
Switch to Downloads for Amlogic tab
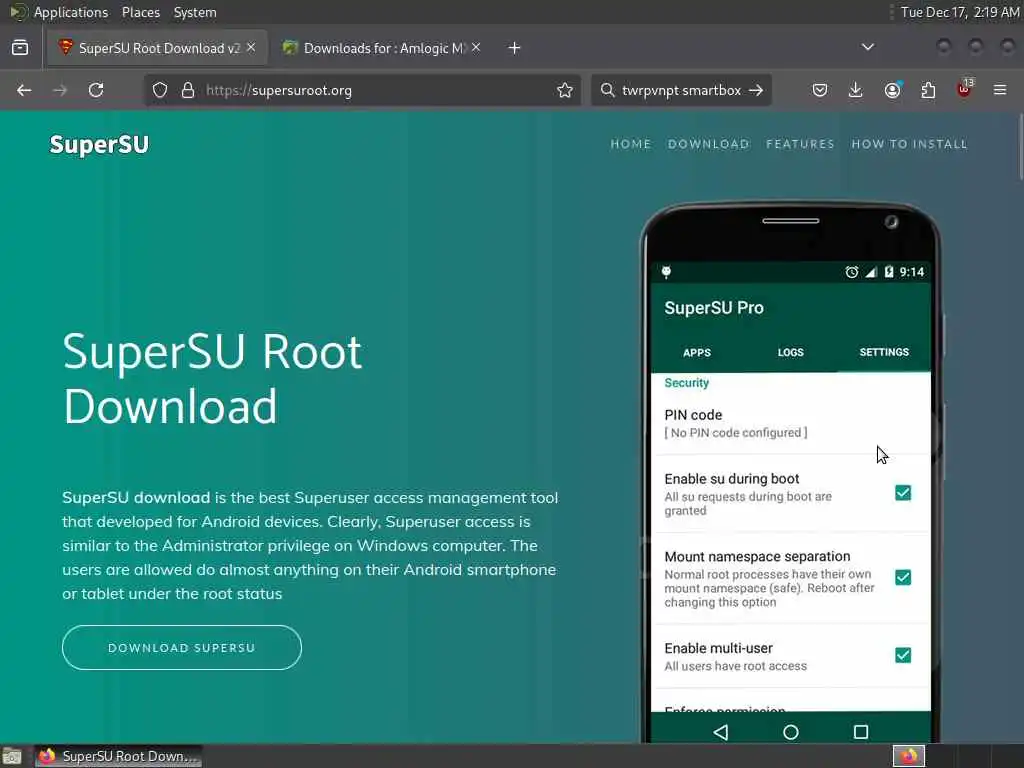[x=381, y=48]
